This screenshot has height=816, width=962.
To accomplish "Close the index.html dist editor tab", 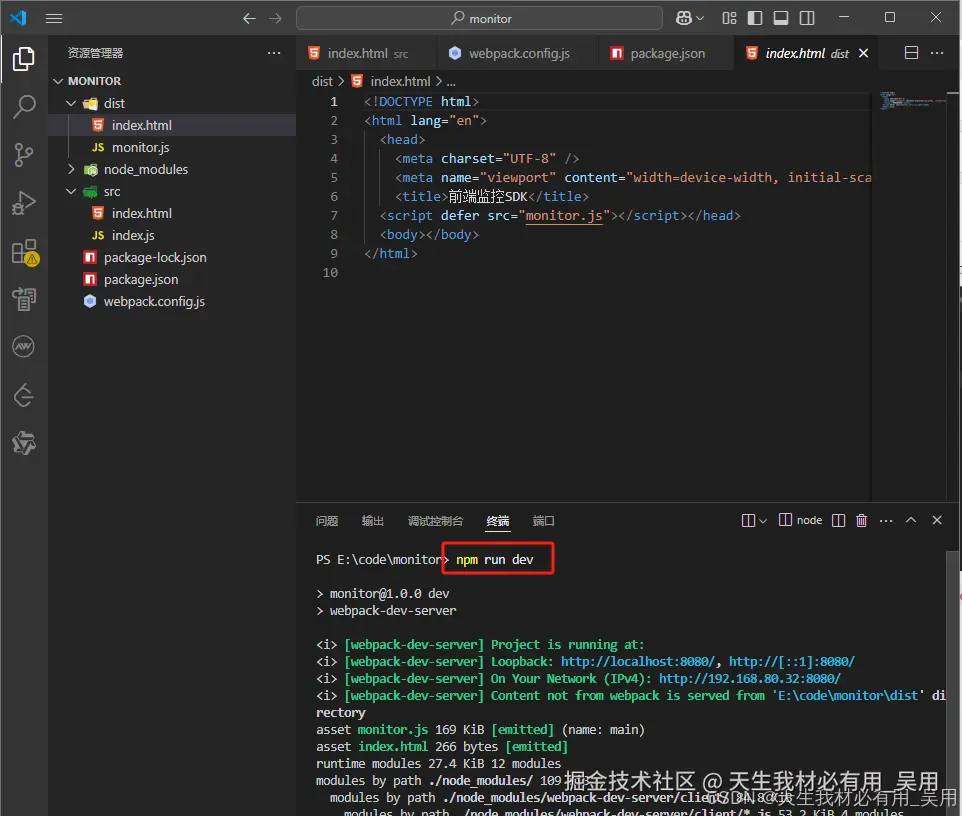I will click(x=864, y=53).
